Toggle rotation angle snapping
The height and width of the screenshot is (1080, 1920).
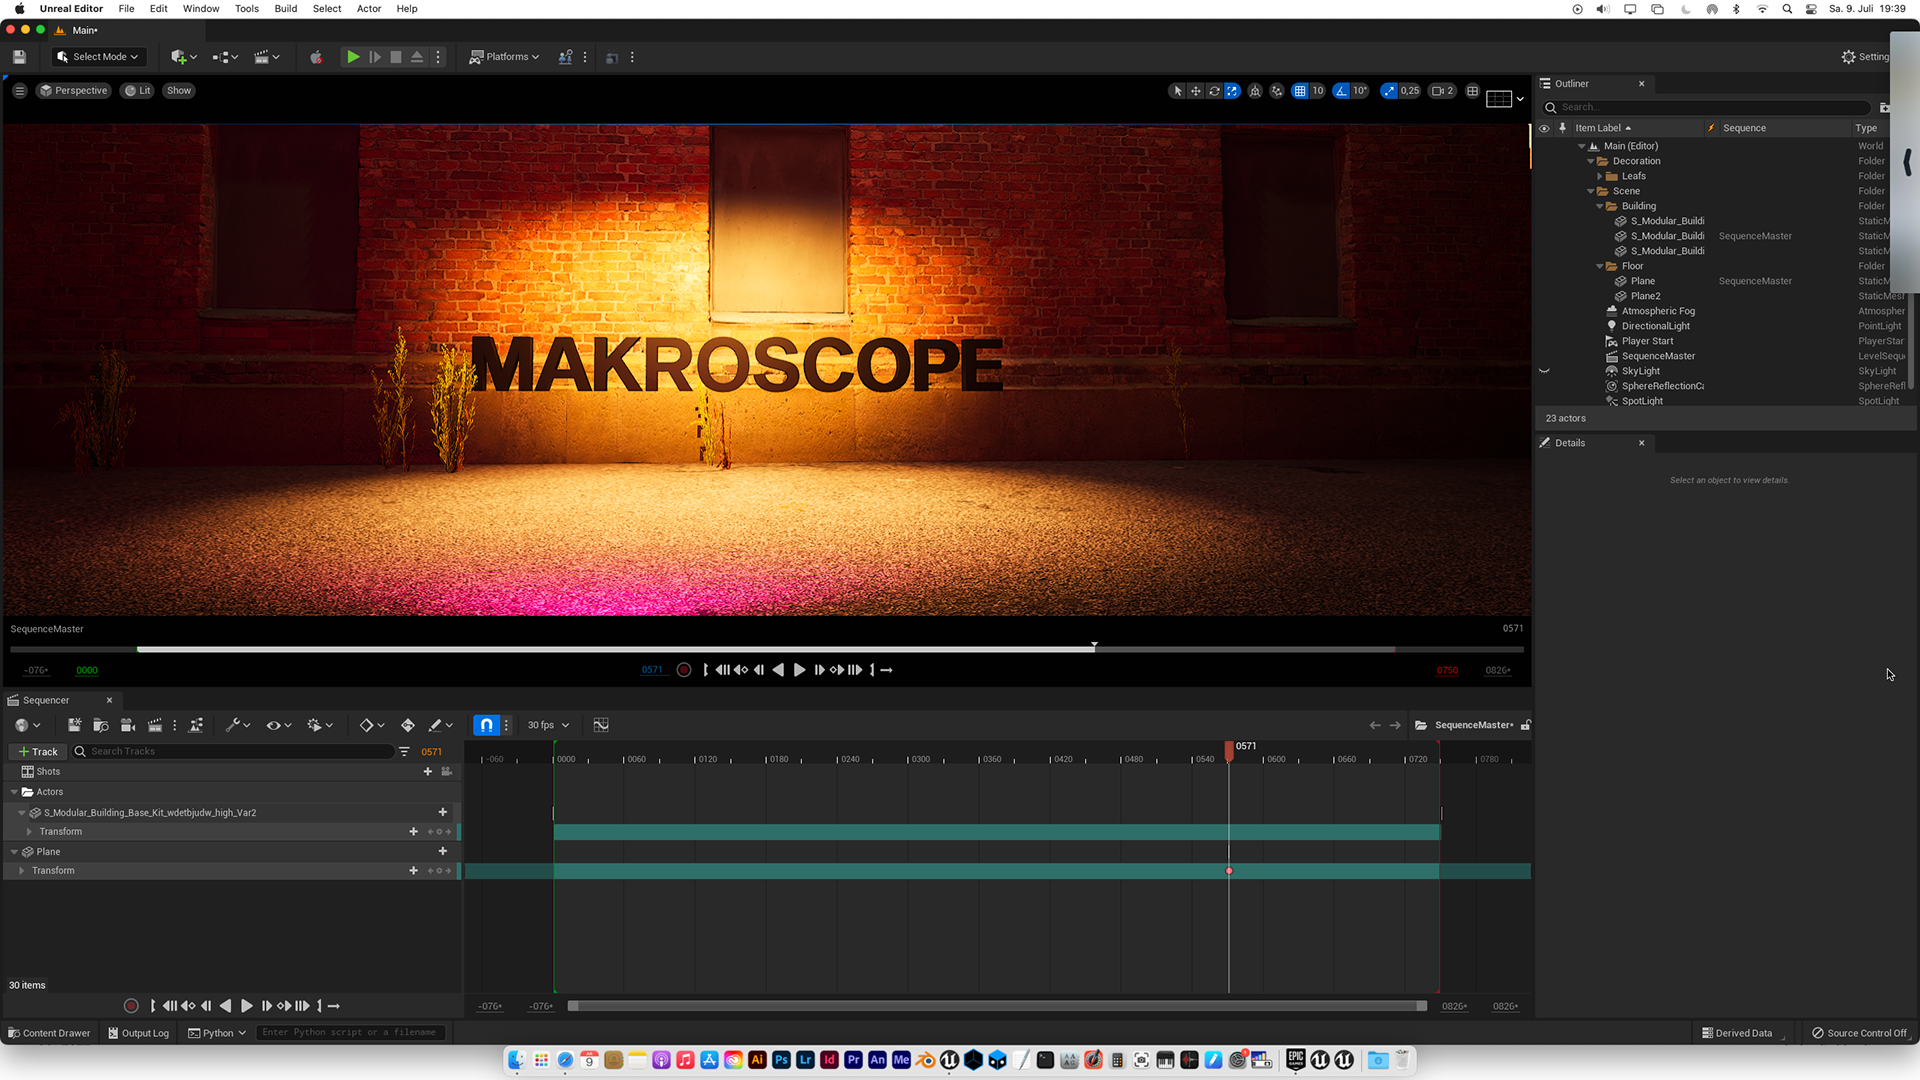click(1341, 91)
